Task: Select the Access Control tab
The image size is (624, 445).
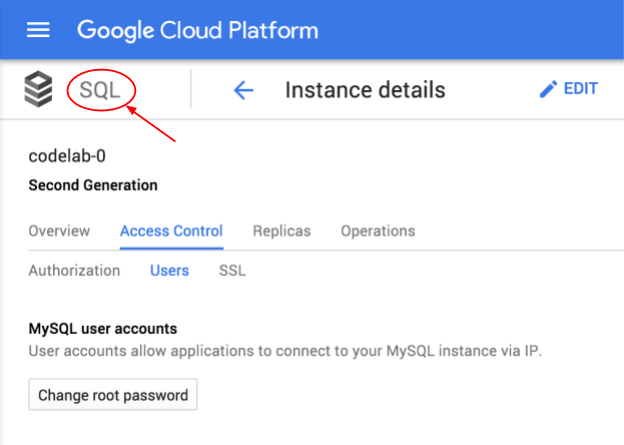Action: (172, 232)
